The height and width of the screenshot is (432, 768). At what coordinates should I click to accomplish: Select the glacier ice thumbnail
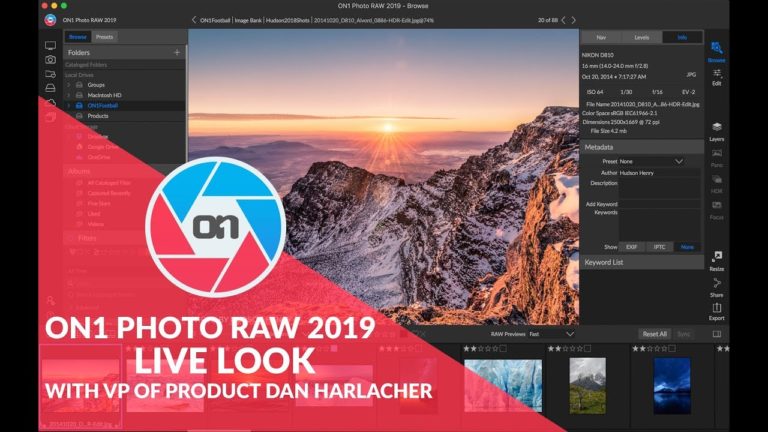[x=503, y=386]
